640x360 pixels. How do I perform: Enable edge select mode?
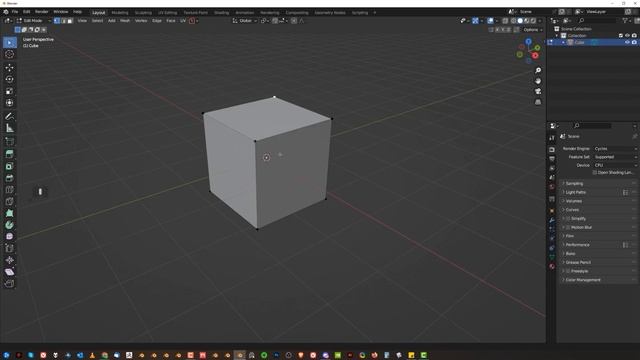[x=63, y=21]
